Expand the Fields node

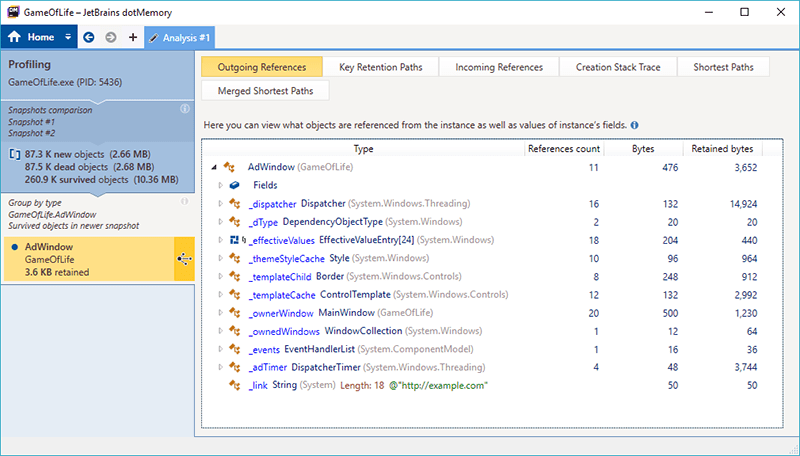(220, 185)
